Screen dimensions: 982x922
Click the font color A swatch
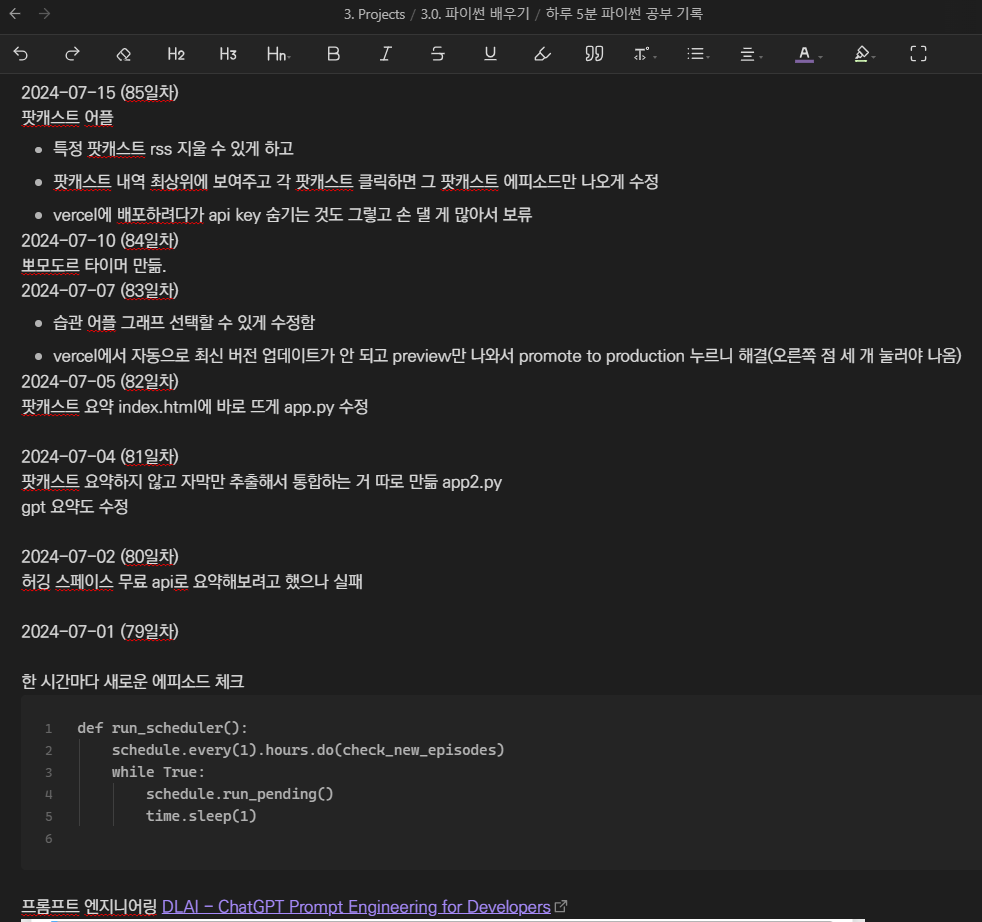click(805, 54)
